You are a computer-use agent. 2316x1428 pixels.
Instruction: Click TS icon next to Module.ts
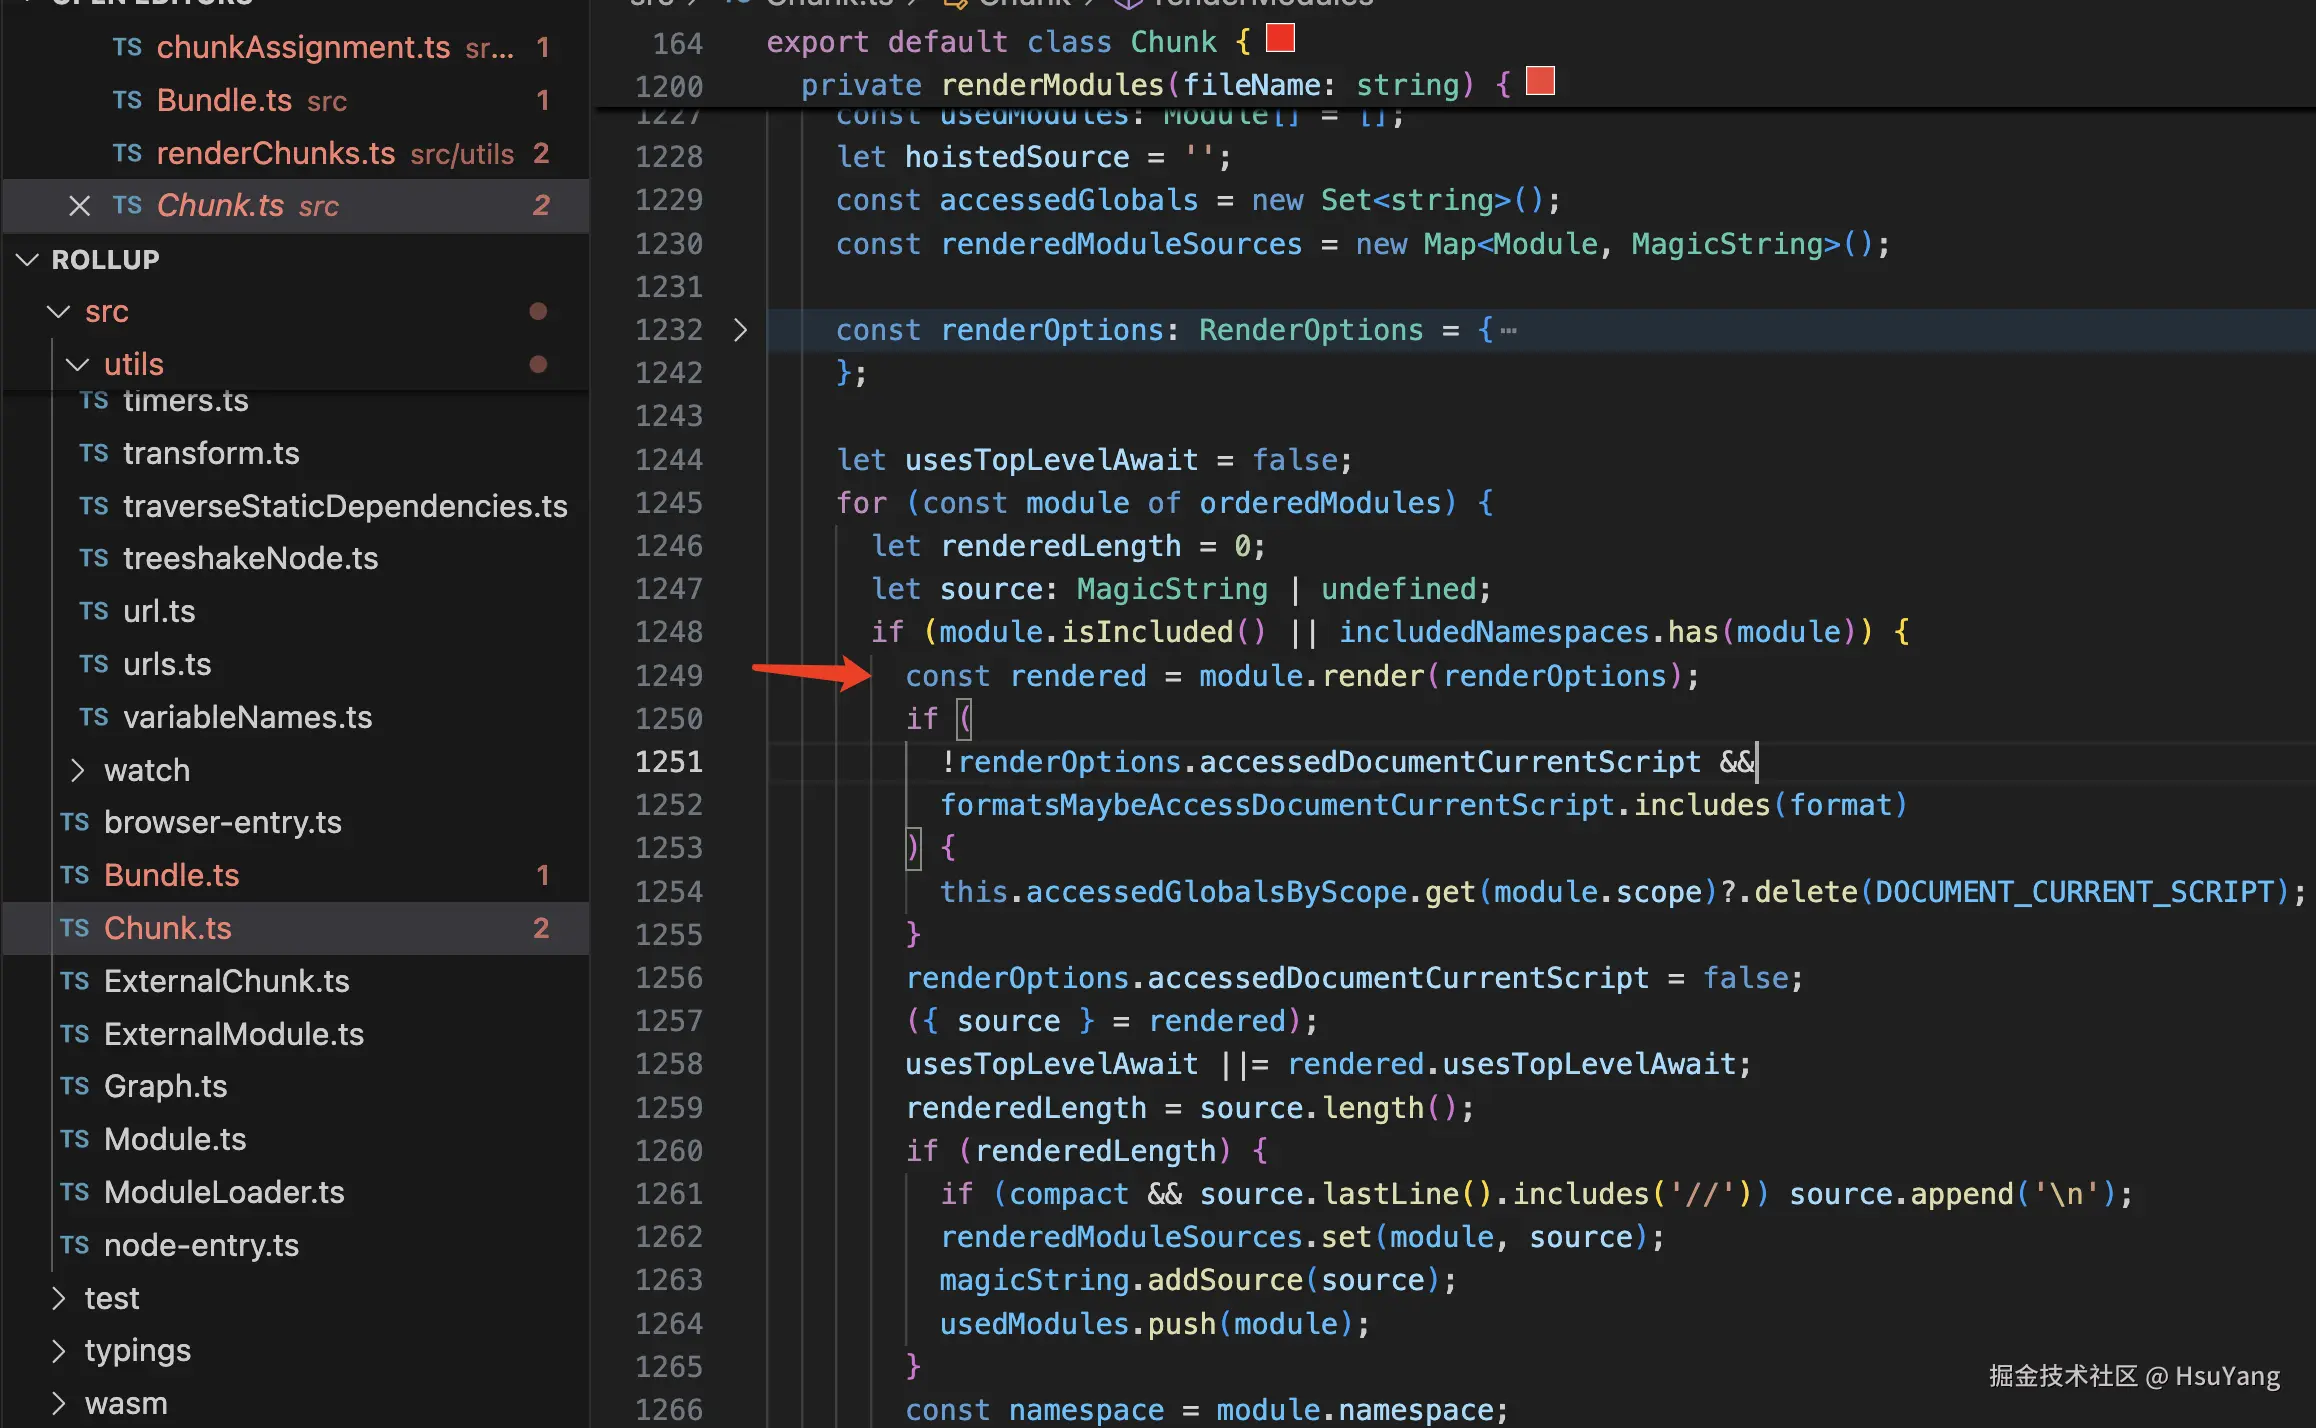[x=75, y=1139]
